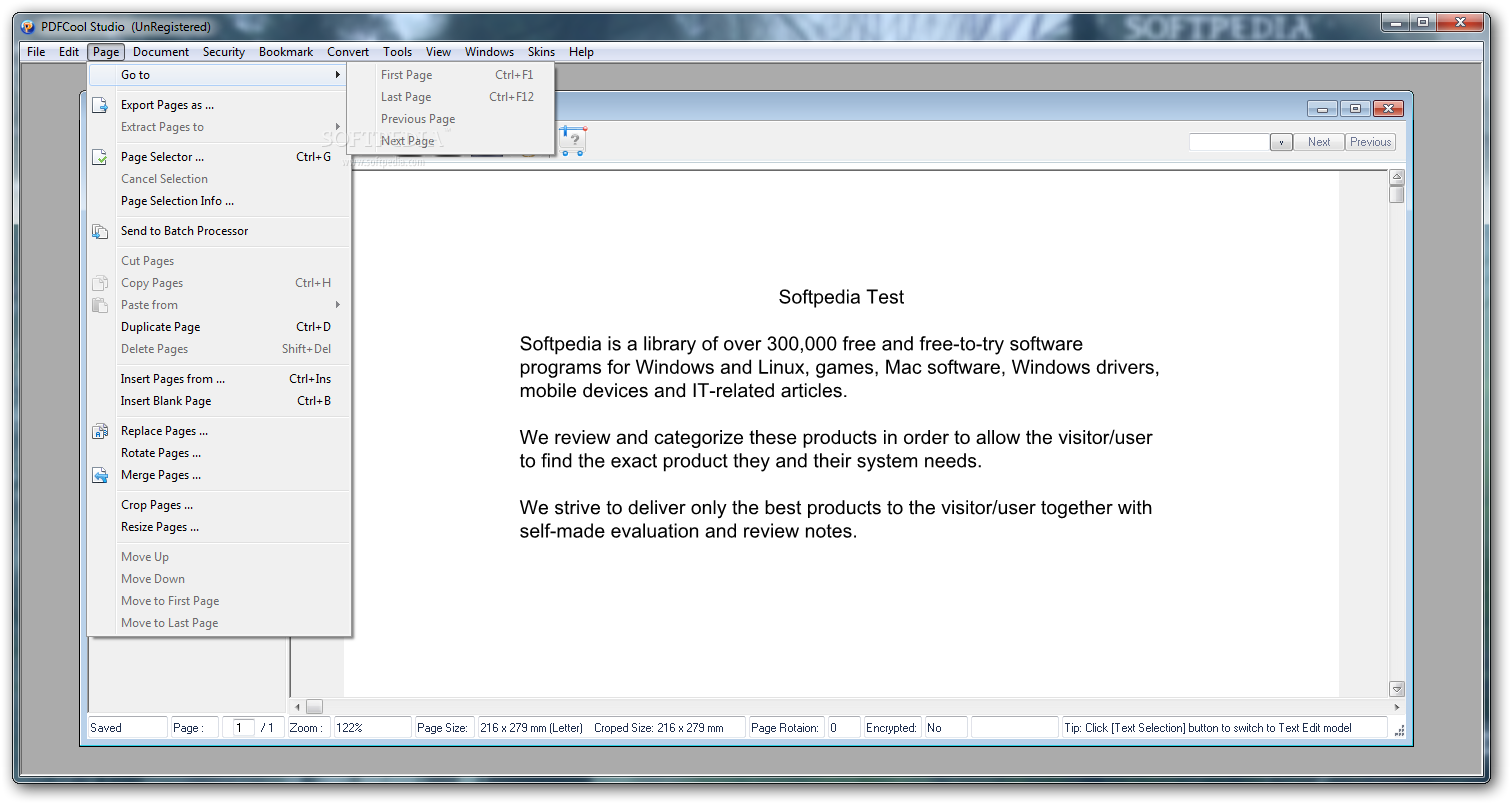
Task: Click the Previous search button
Action: (x=1370, y=142)
